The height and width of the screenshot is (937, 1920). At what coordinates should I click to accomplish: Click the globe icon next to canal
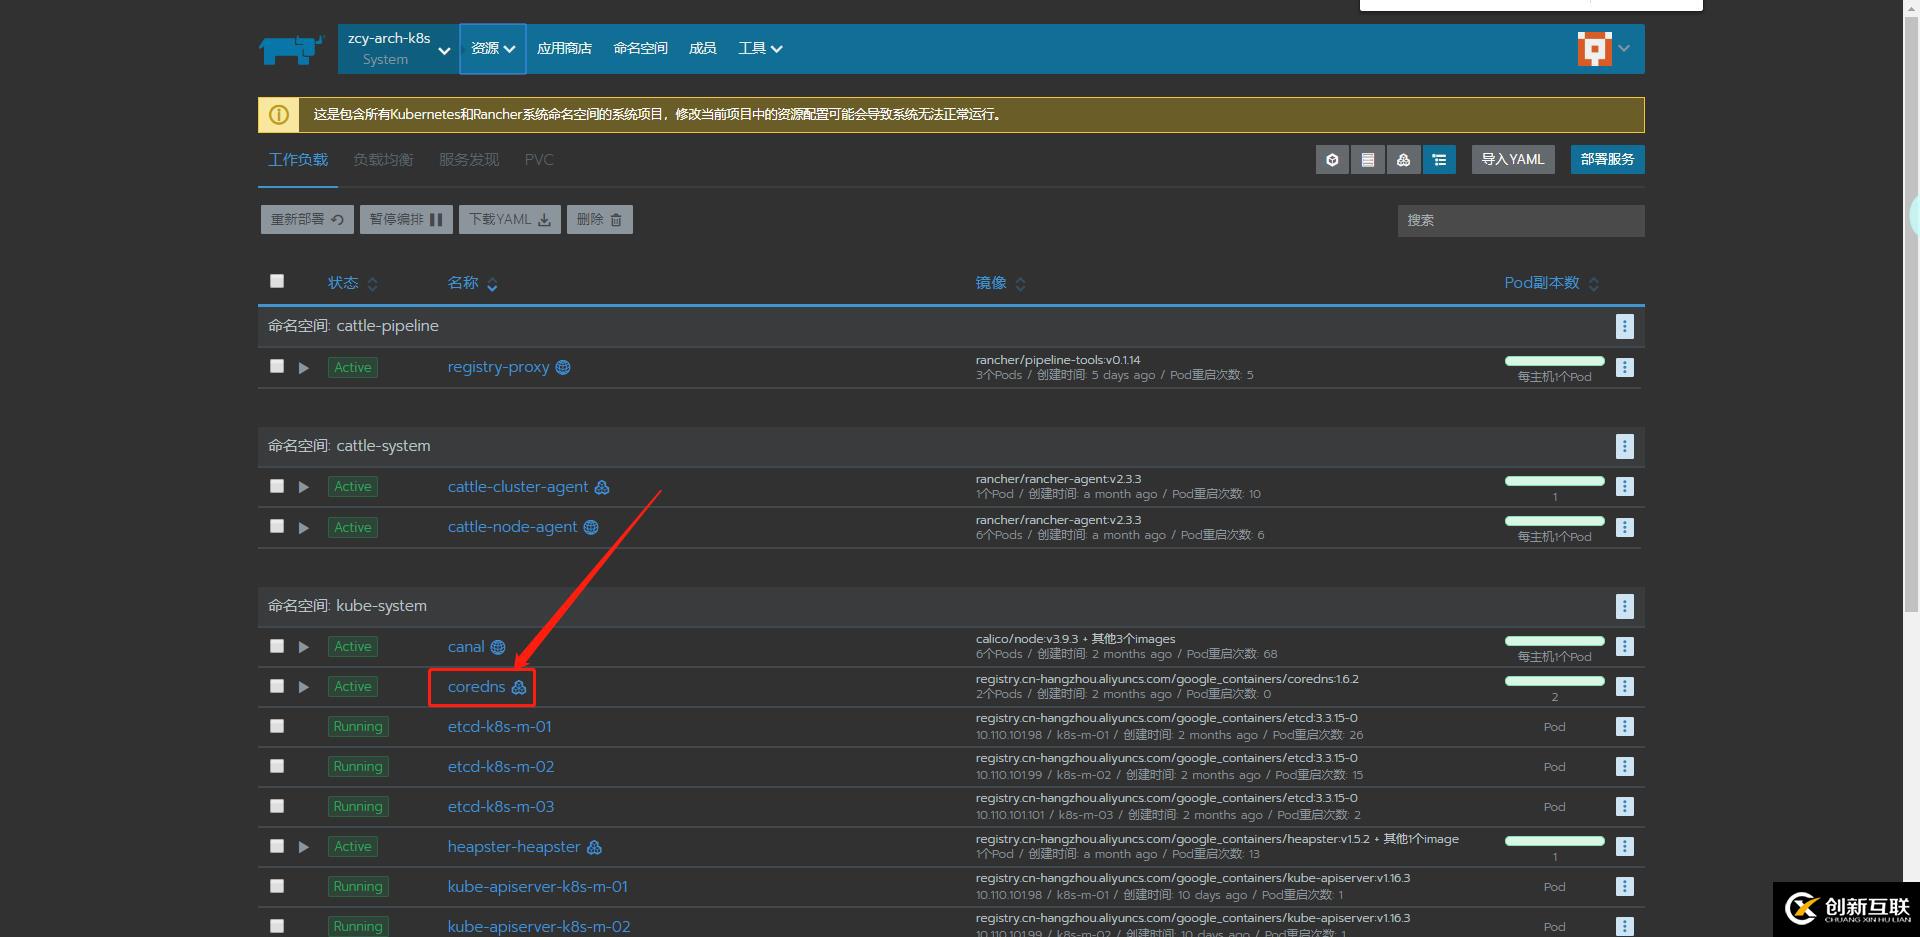pos(498,647)
